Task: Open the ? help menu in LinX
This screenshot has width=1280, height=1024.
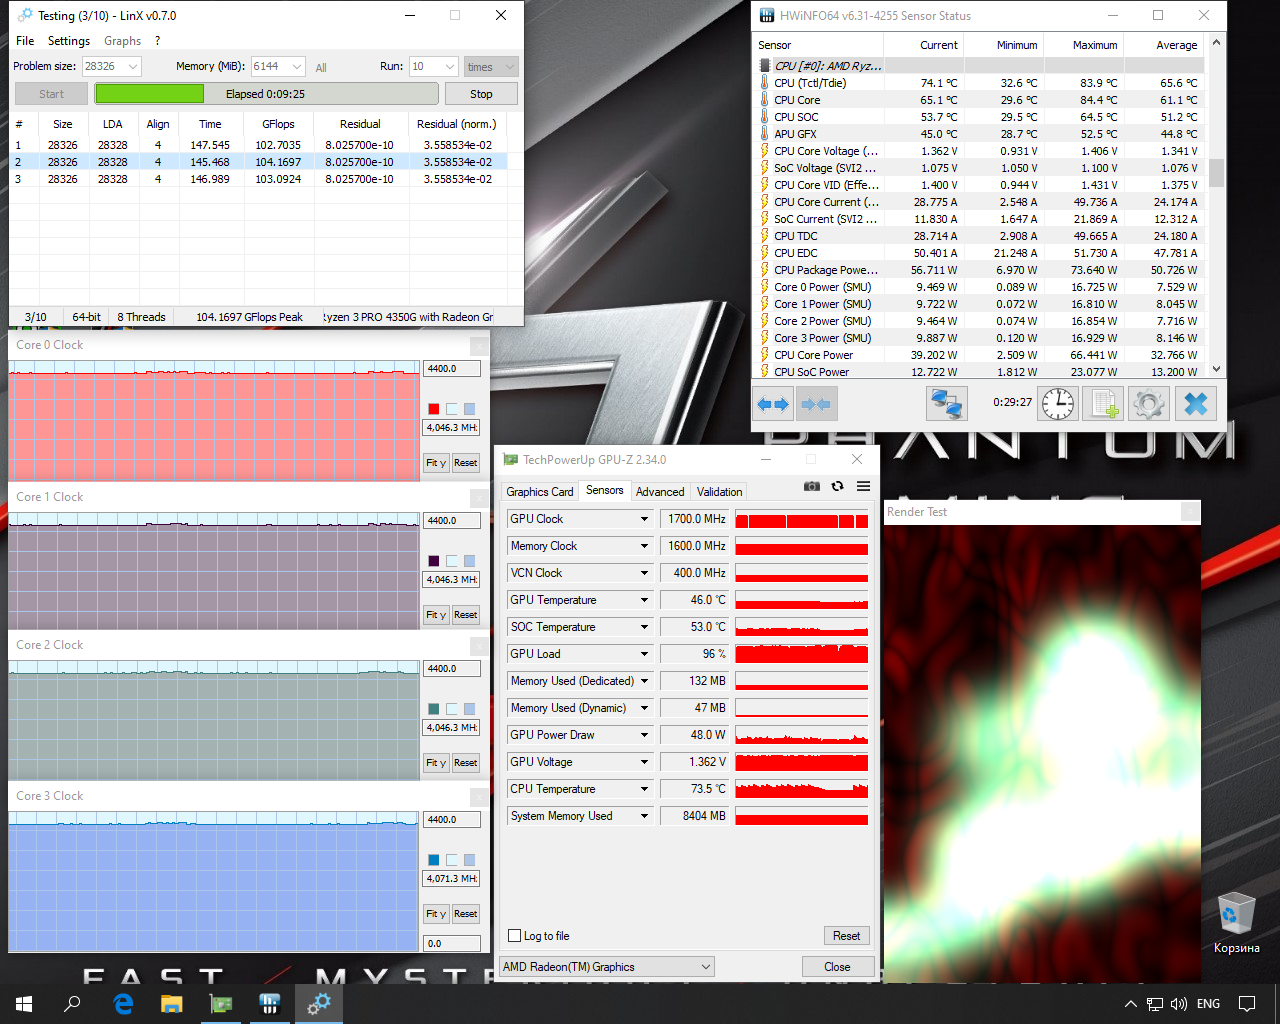Action: click(x=157, y=41)
